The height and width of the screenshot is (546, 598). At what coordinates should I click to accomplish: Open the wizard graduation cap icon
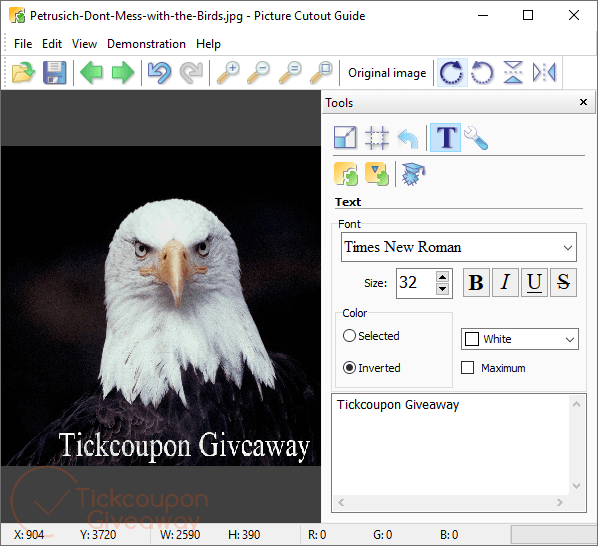pos(414,174)
